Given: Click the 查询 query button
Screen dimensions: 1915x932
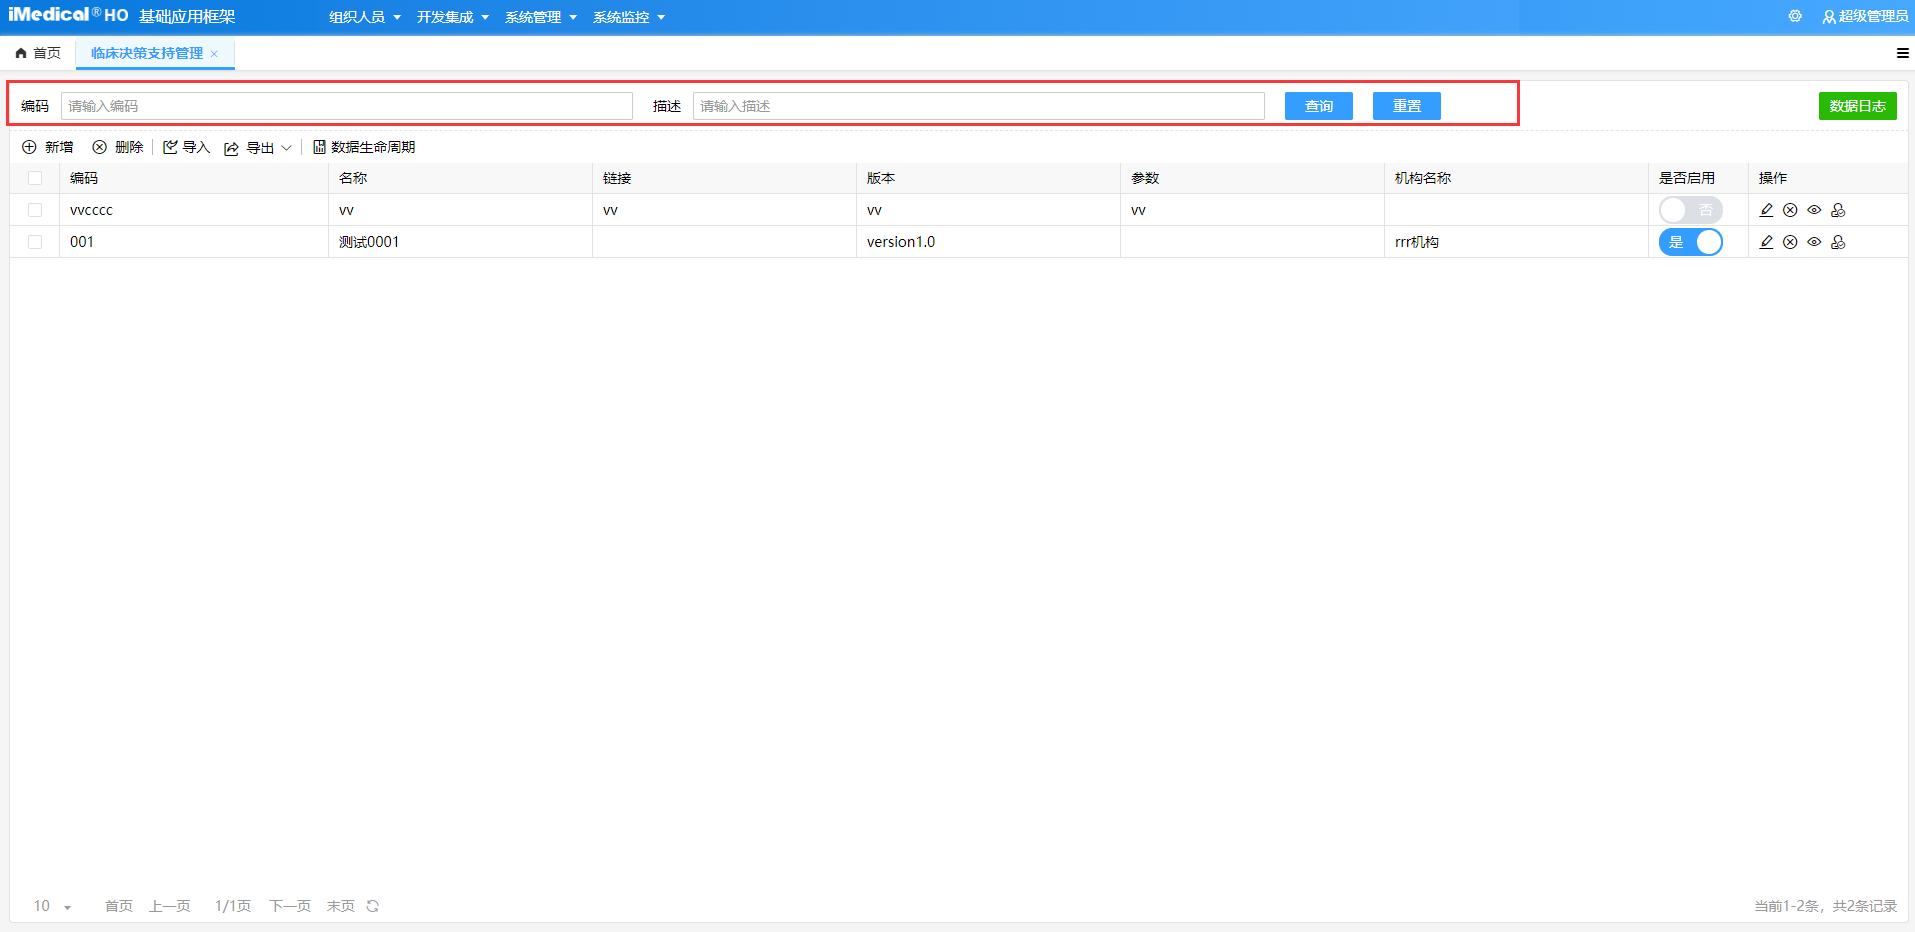Looking at the screenshot, I should pos(1318,105).
